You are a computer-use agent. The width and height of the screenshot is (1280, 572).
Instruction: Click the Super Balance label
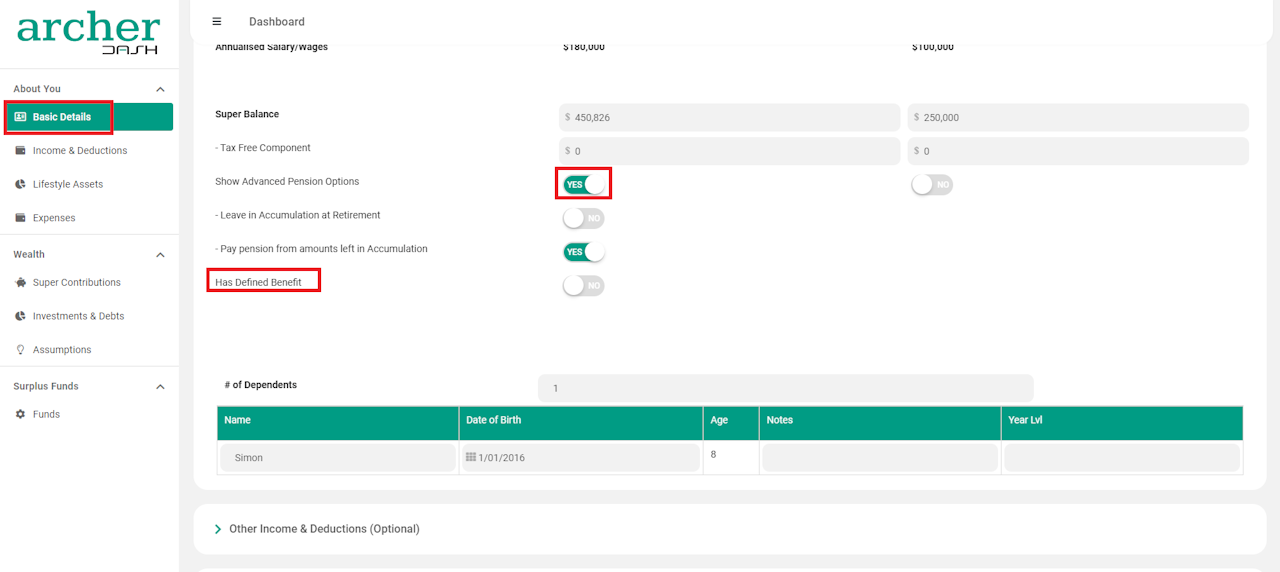coord(247,114)
